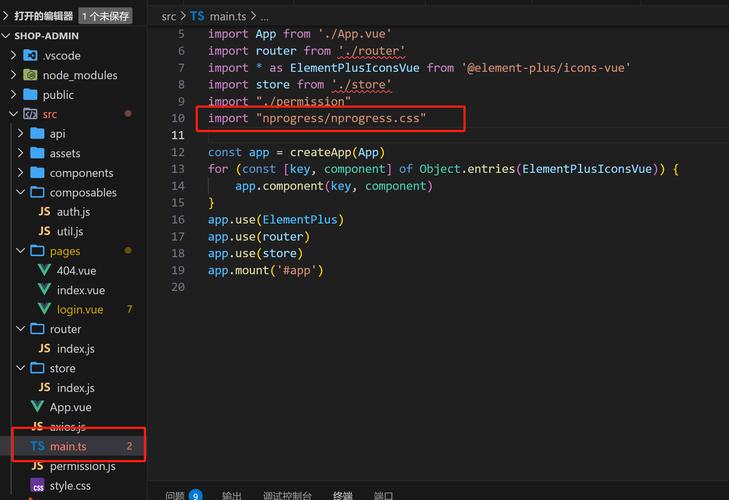Viewport: 729px width, 500px height.
Task: Click the src breadcrumb segment
Action: pyautogui.click(x=169, y=17)
